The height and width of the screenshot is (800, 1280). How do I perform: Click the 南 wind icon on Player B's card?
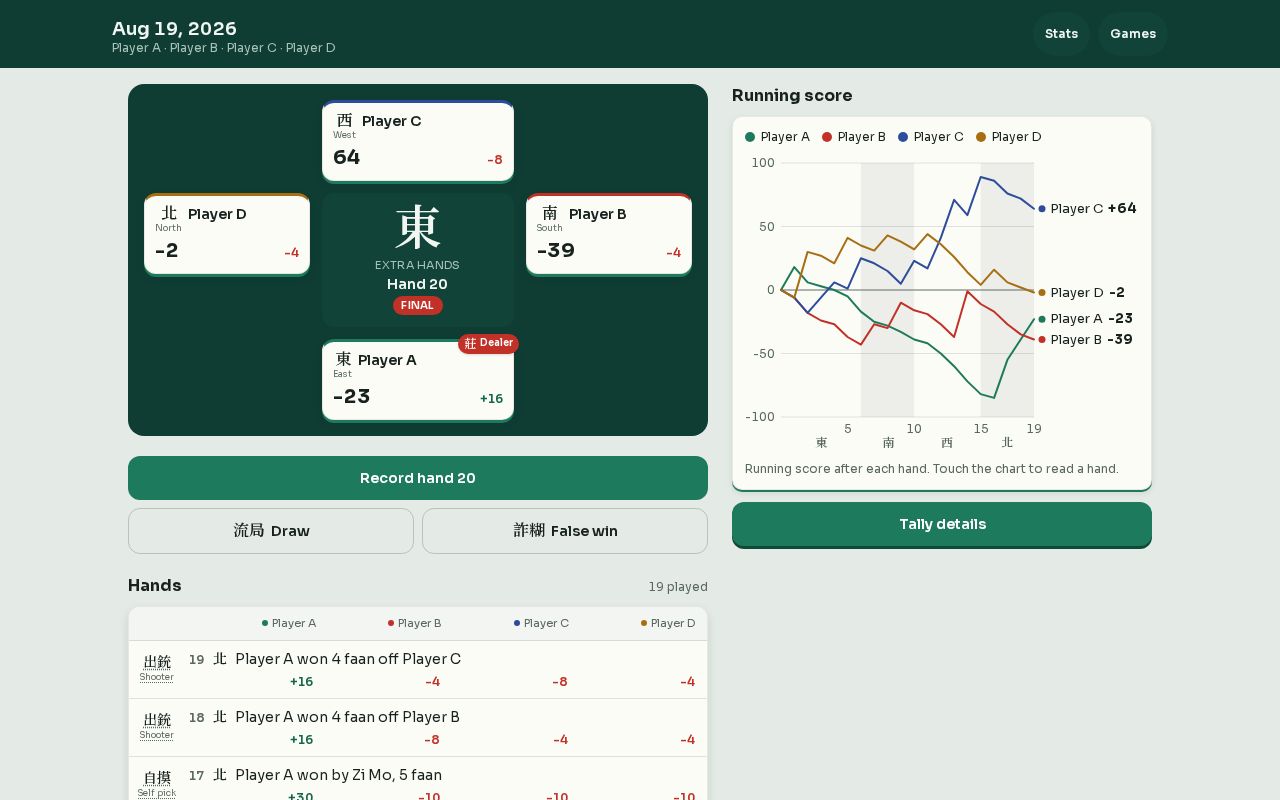[x=550, y=213]
